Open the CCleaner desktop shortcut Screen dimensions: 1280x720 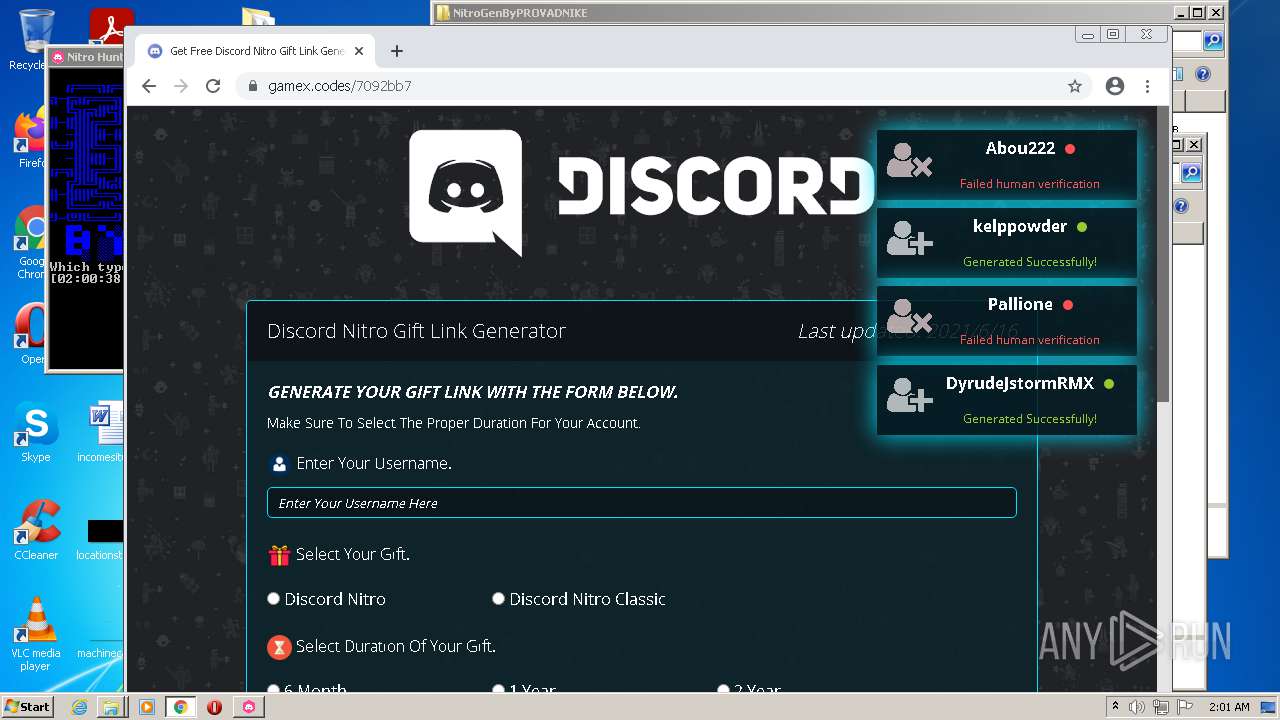(x=36, y=530)
